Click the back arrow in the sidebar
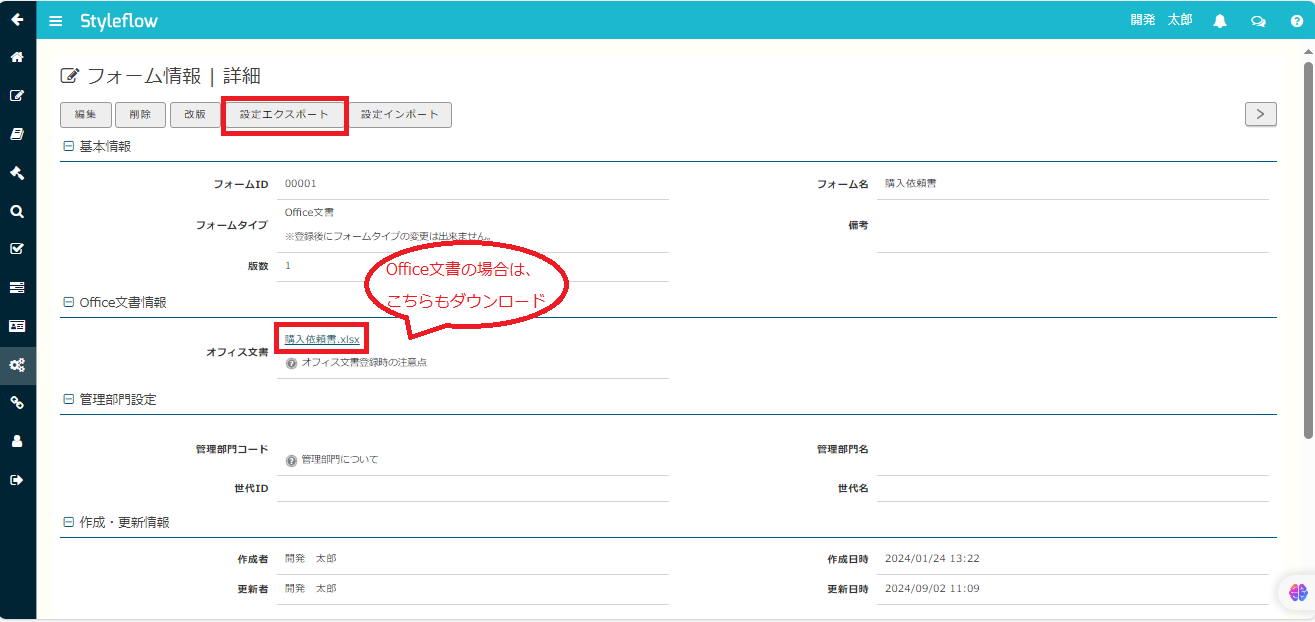Viewport: 1315px width, 622px height. 17,19
